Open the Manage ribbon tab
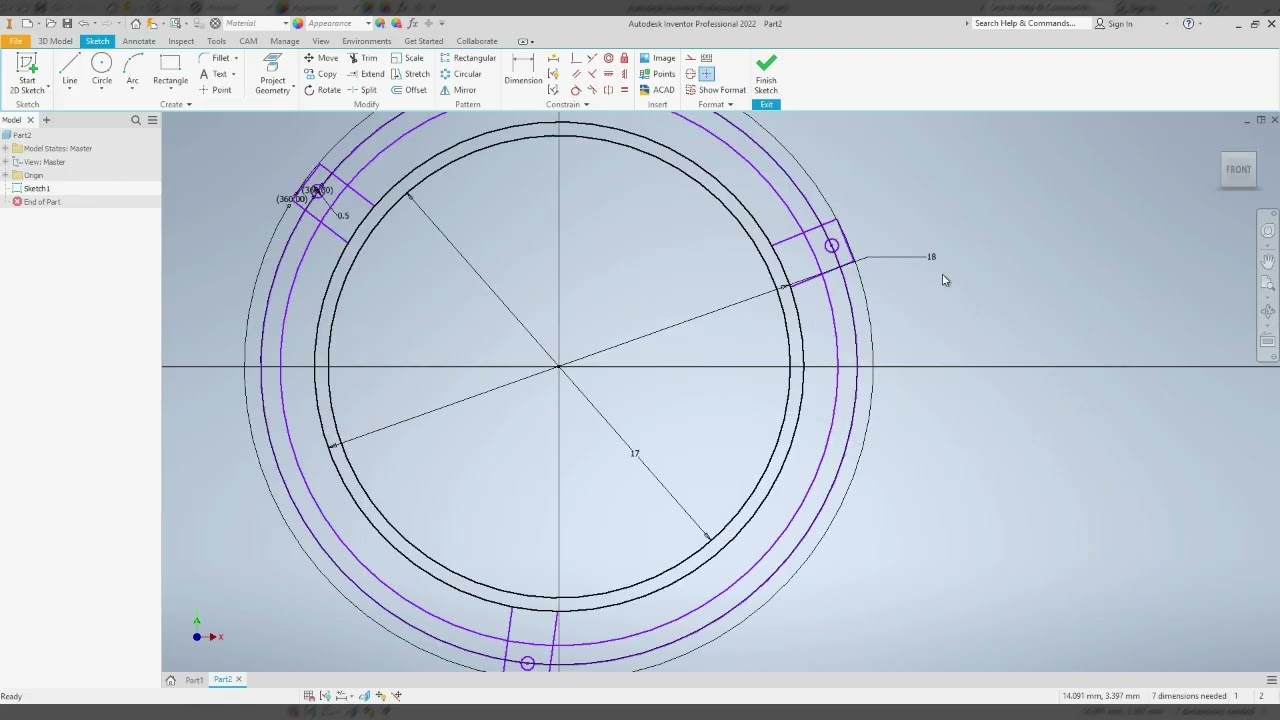This screenshot has height=720, width=1280. click(284, 41)
